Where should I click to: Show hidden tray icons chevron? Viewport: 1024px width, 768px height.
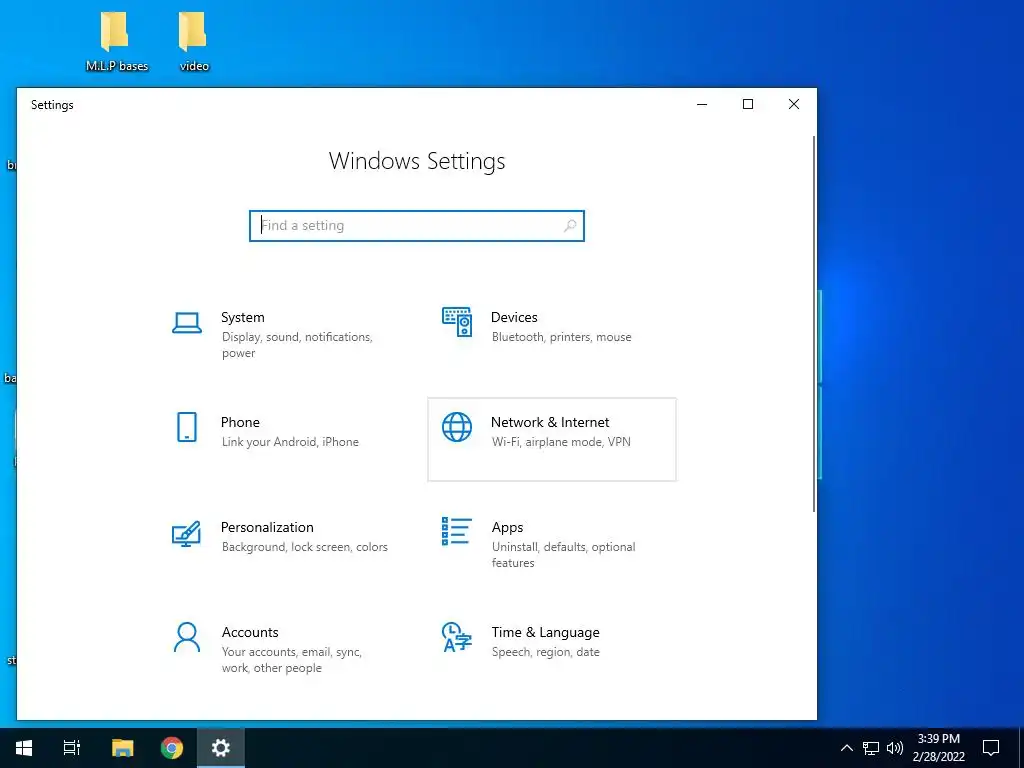[846, 748]
